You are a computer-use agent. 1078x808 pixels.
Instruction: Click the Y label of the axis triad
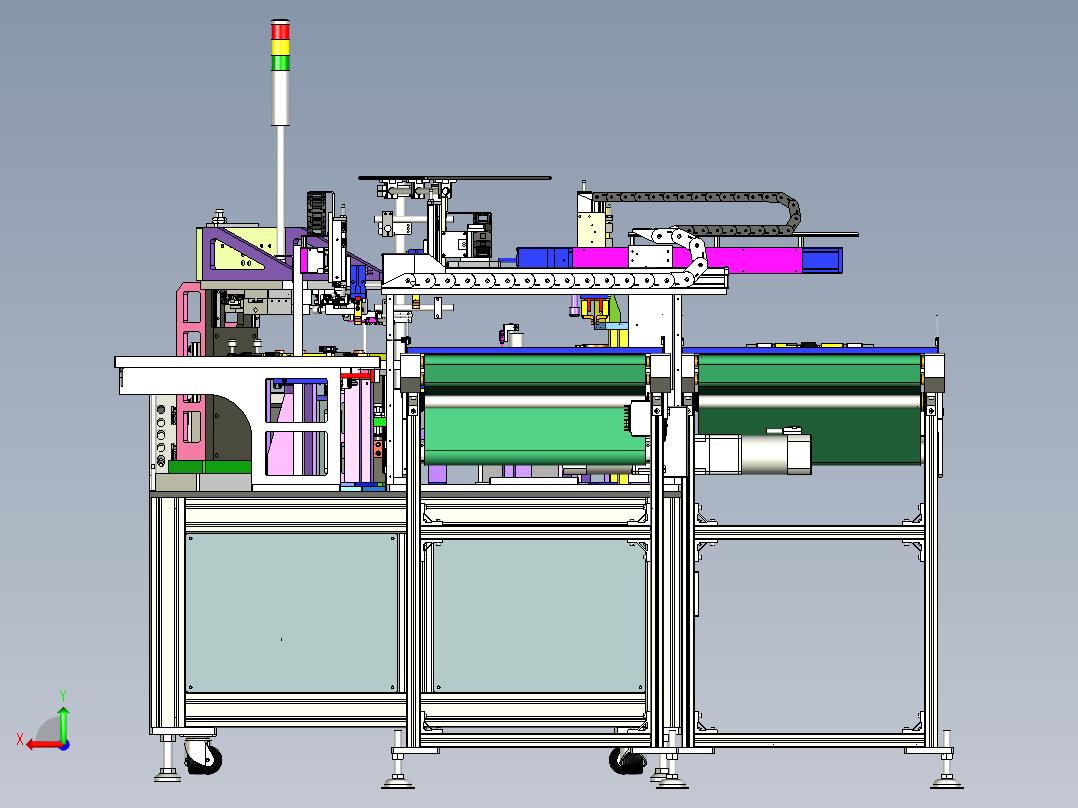63,696
